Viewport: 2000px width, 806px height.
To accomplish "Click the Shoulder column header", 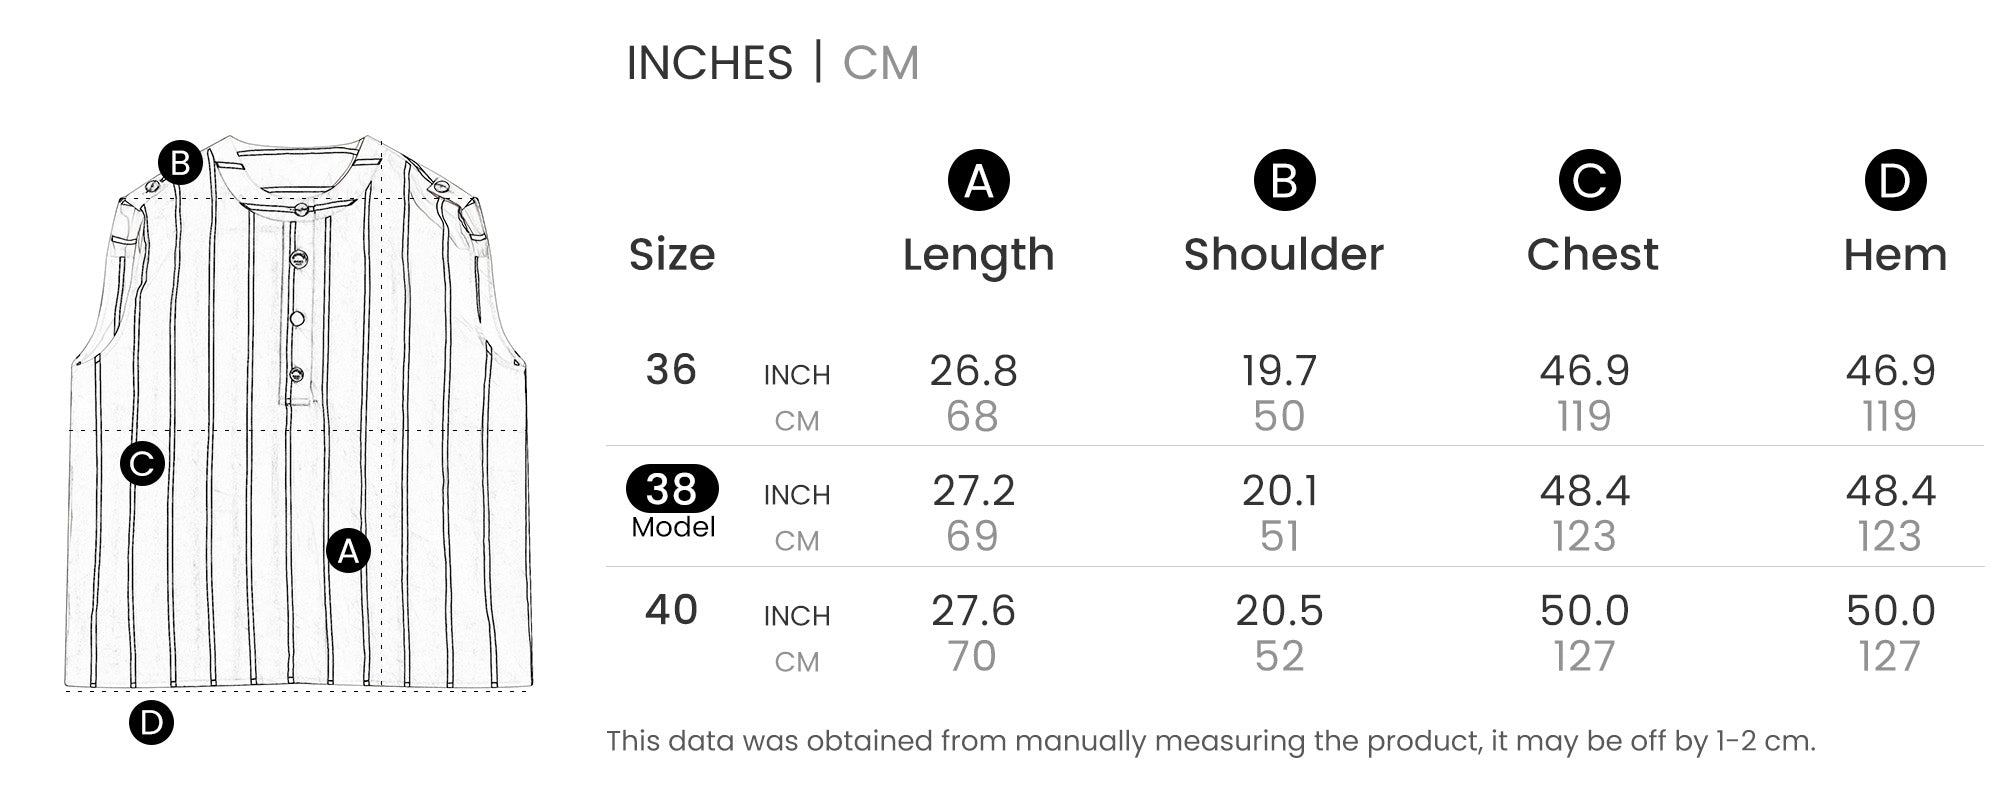I will click(x=1284, y=255).
